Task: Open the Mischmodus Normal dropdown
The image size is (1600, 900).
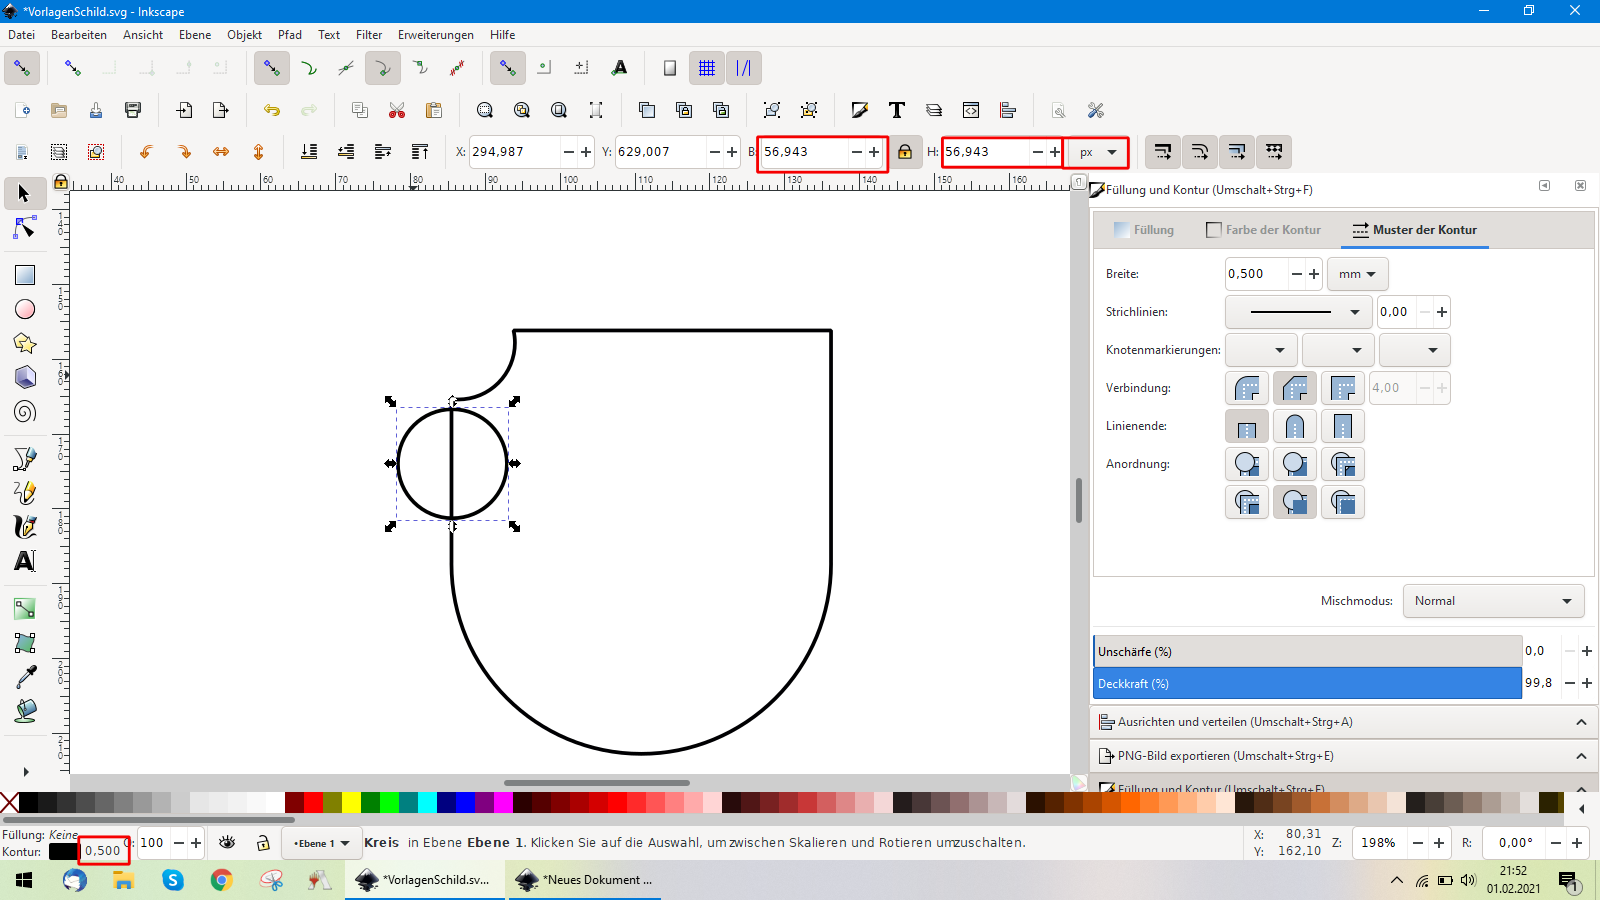Action: 1493,601
